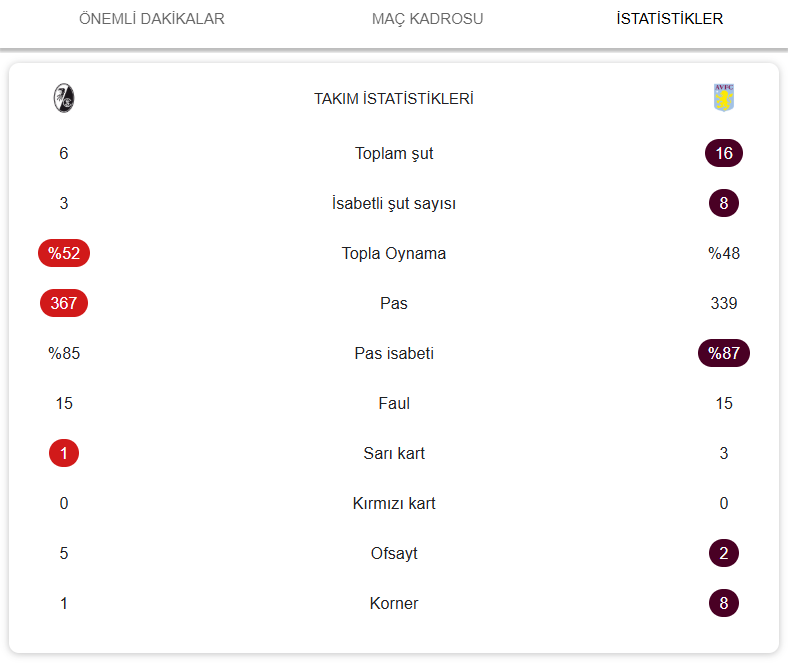Click the Aston Villa AVFC crest
This screenshot has width=788, height=668.
pyautogui.click(x=724, y=98)
